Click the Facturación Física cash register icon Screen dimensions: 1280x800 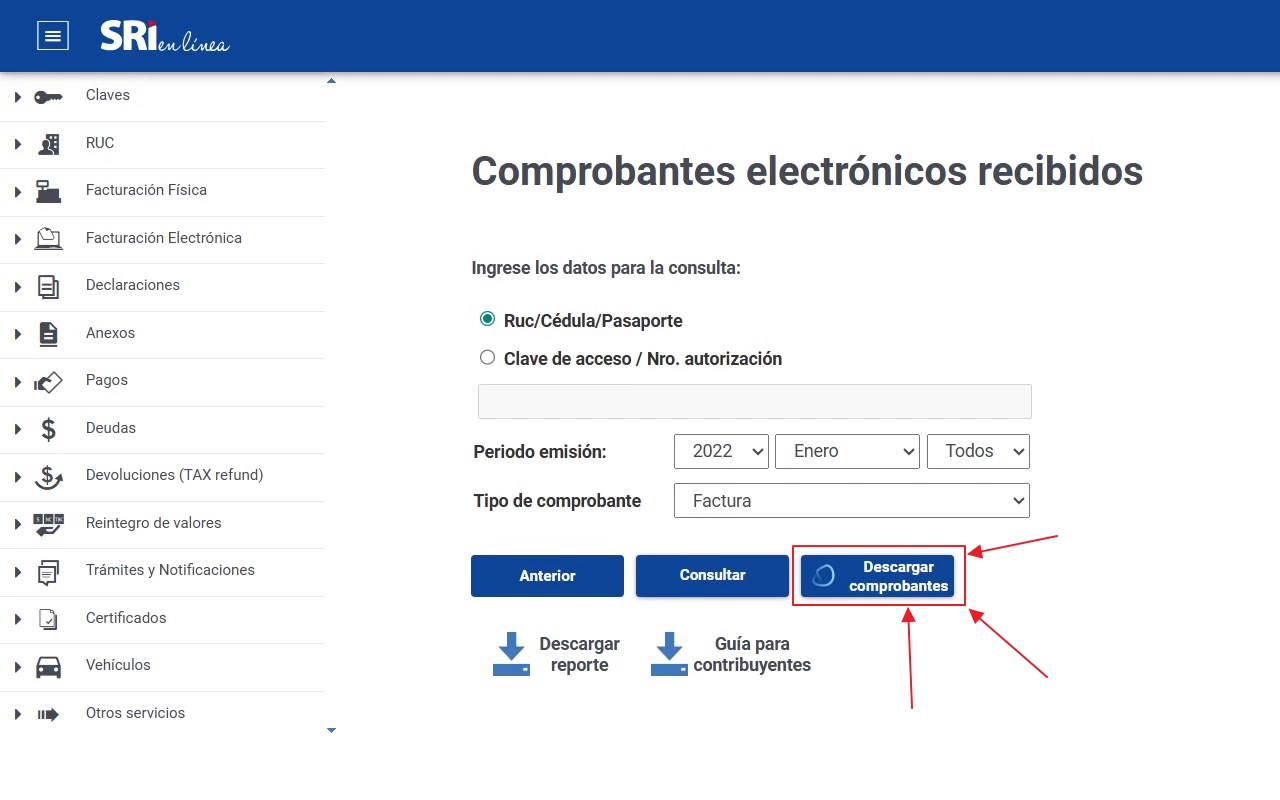pos(48,191)
